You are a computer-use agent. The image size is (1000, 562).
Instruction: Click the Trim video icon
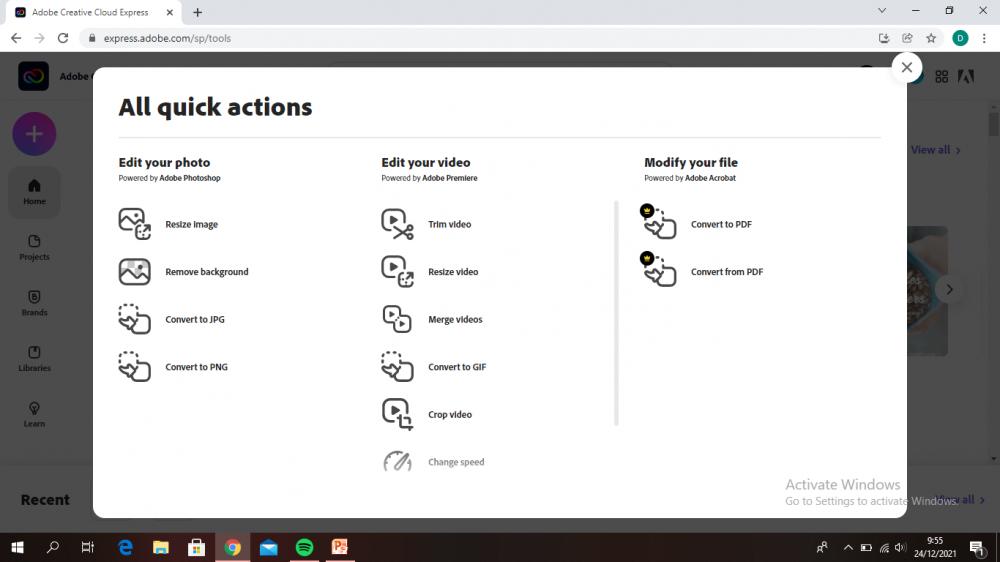[x=397, y=224]
